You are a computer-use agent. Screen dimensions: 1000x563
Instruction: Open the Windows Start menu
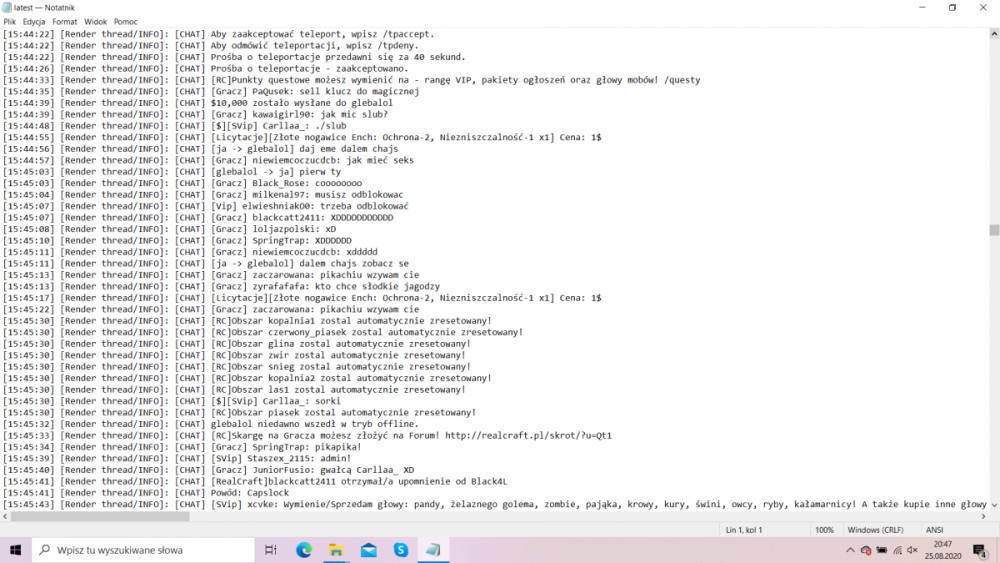pos(15,550)
